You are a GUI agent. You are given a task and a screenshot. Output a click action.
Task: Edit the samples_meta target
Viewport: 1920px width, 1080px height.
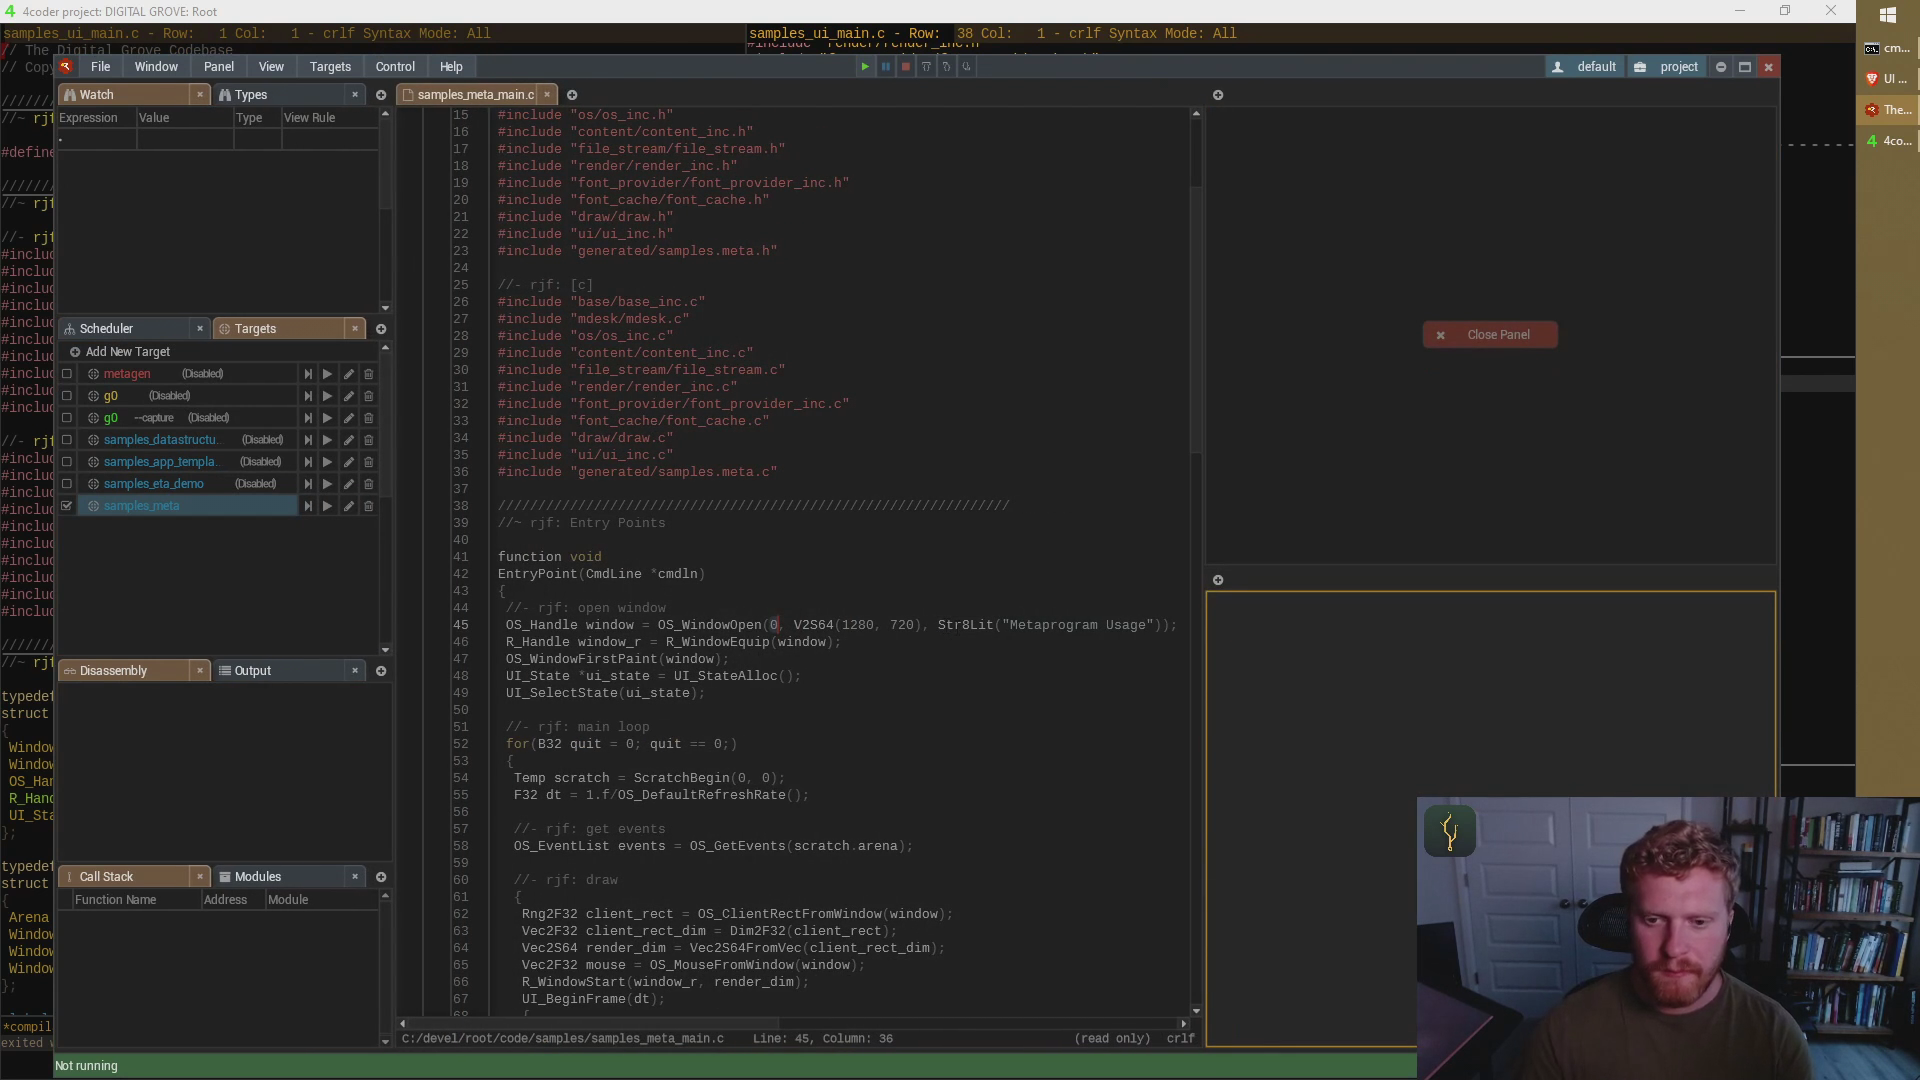pyautogui.click(x=348, y=506)
